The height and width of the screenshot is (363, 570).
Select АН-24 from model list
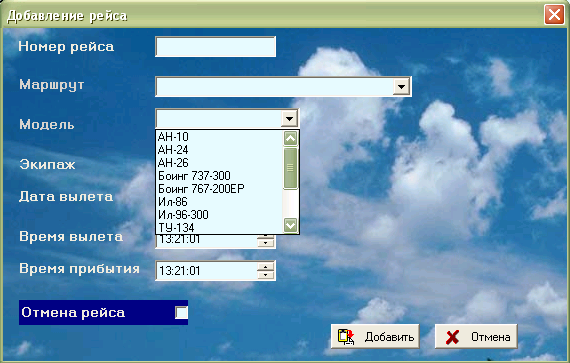(220, 150)
